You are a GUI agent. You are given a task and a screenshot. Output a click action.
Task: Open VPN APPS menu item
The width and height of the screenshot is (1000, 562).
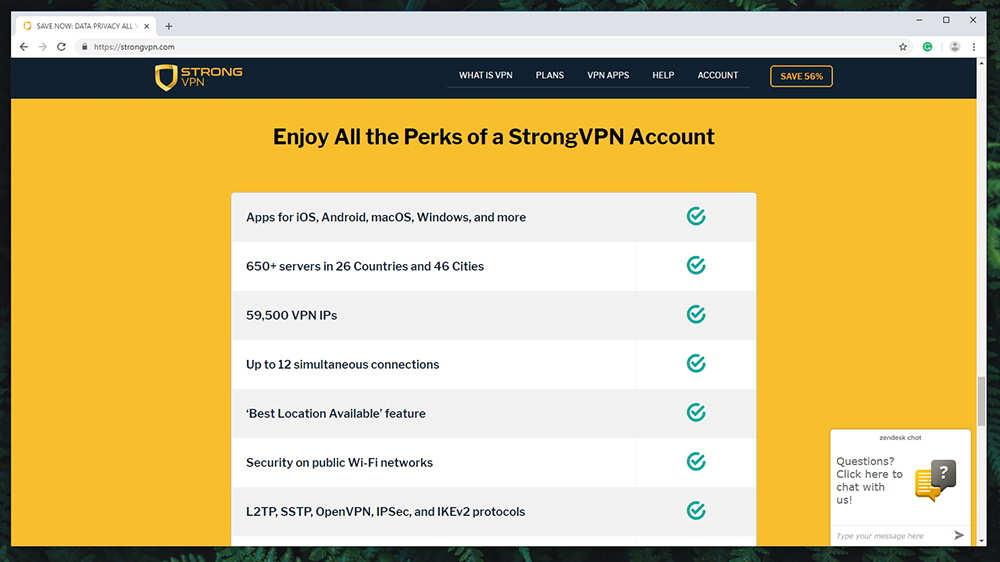click(x=608, y=75)
